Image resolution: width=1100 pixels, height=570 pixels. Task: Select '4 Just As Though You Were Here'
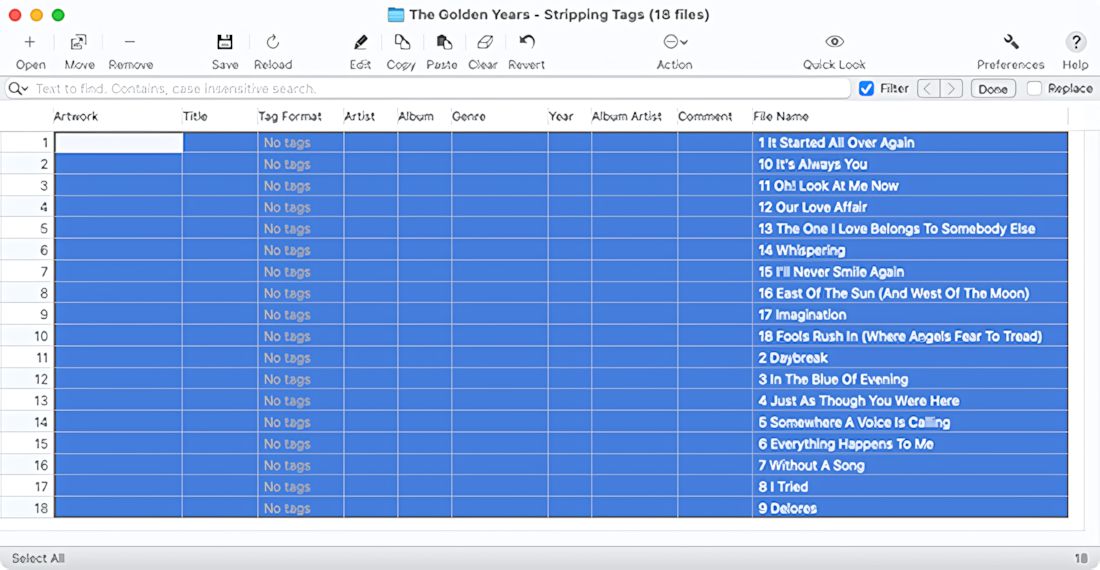(859, 401)
